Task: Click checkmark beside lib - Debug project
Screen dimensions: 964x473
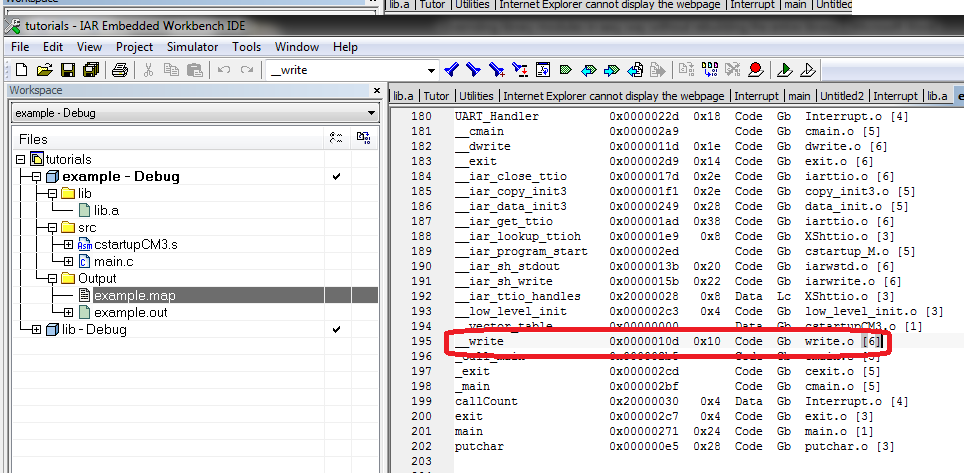Action: point(336,330)
